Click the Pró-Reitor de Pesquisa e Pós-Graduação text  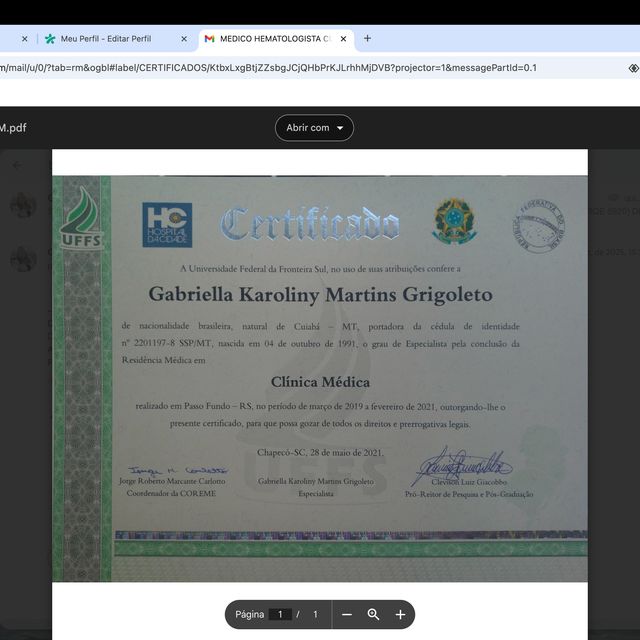[469, 494]
